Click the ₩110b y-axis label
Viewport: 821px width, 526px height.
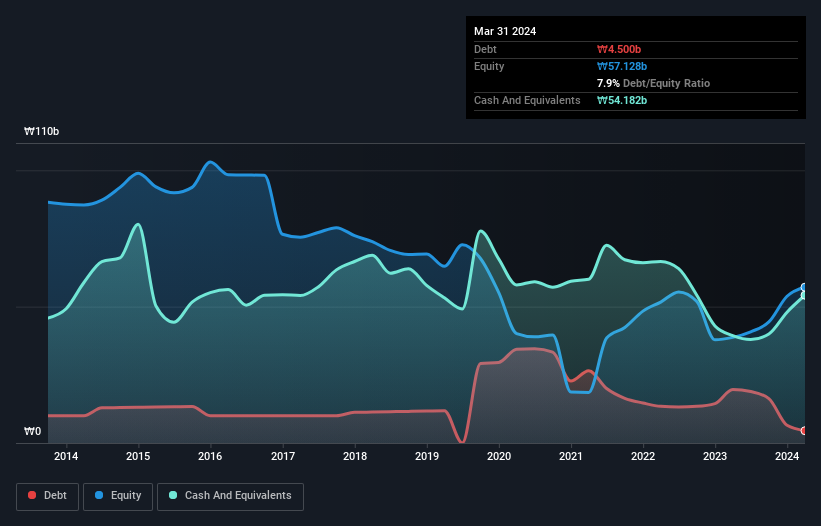[x=41, y=131]
